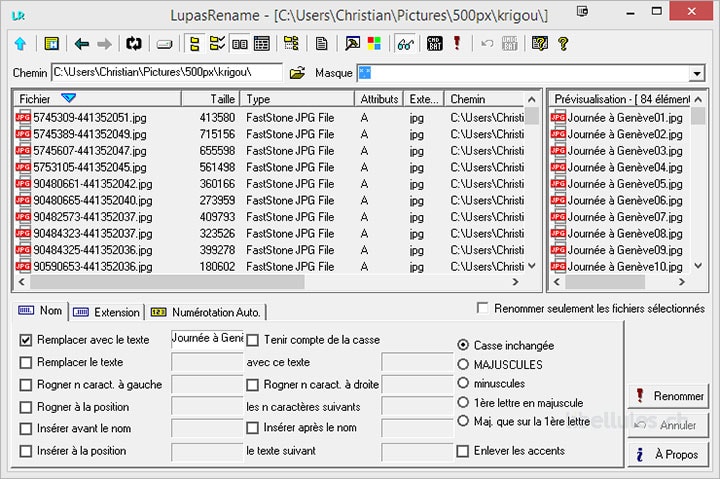Screen dimensions: 720x479
Task: Click the Masque input field
Action: [x=523, y=73]
